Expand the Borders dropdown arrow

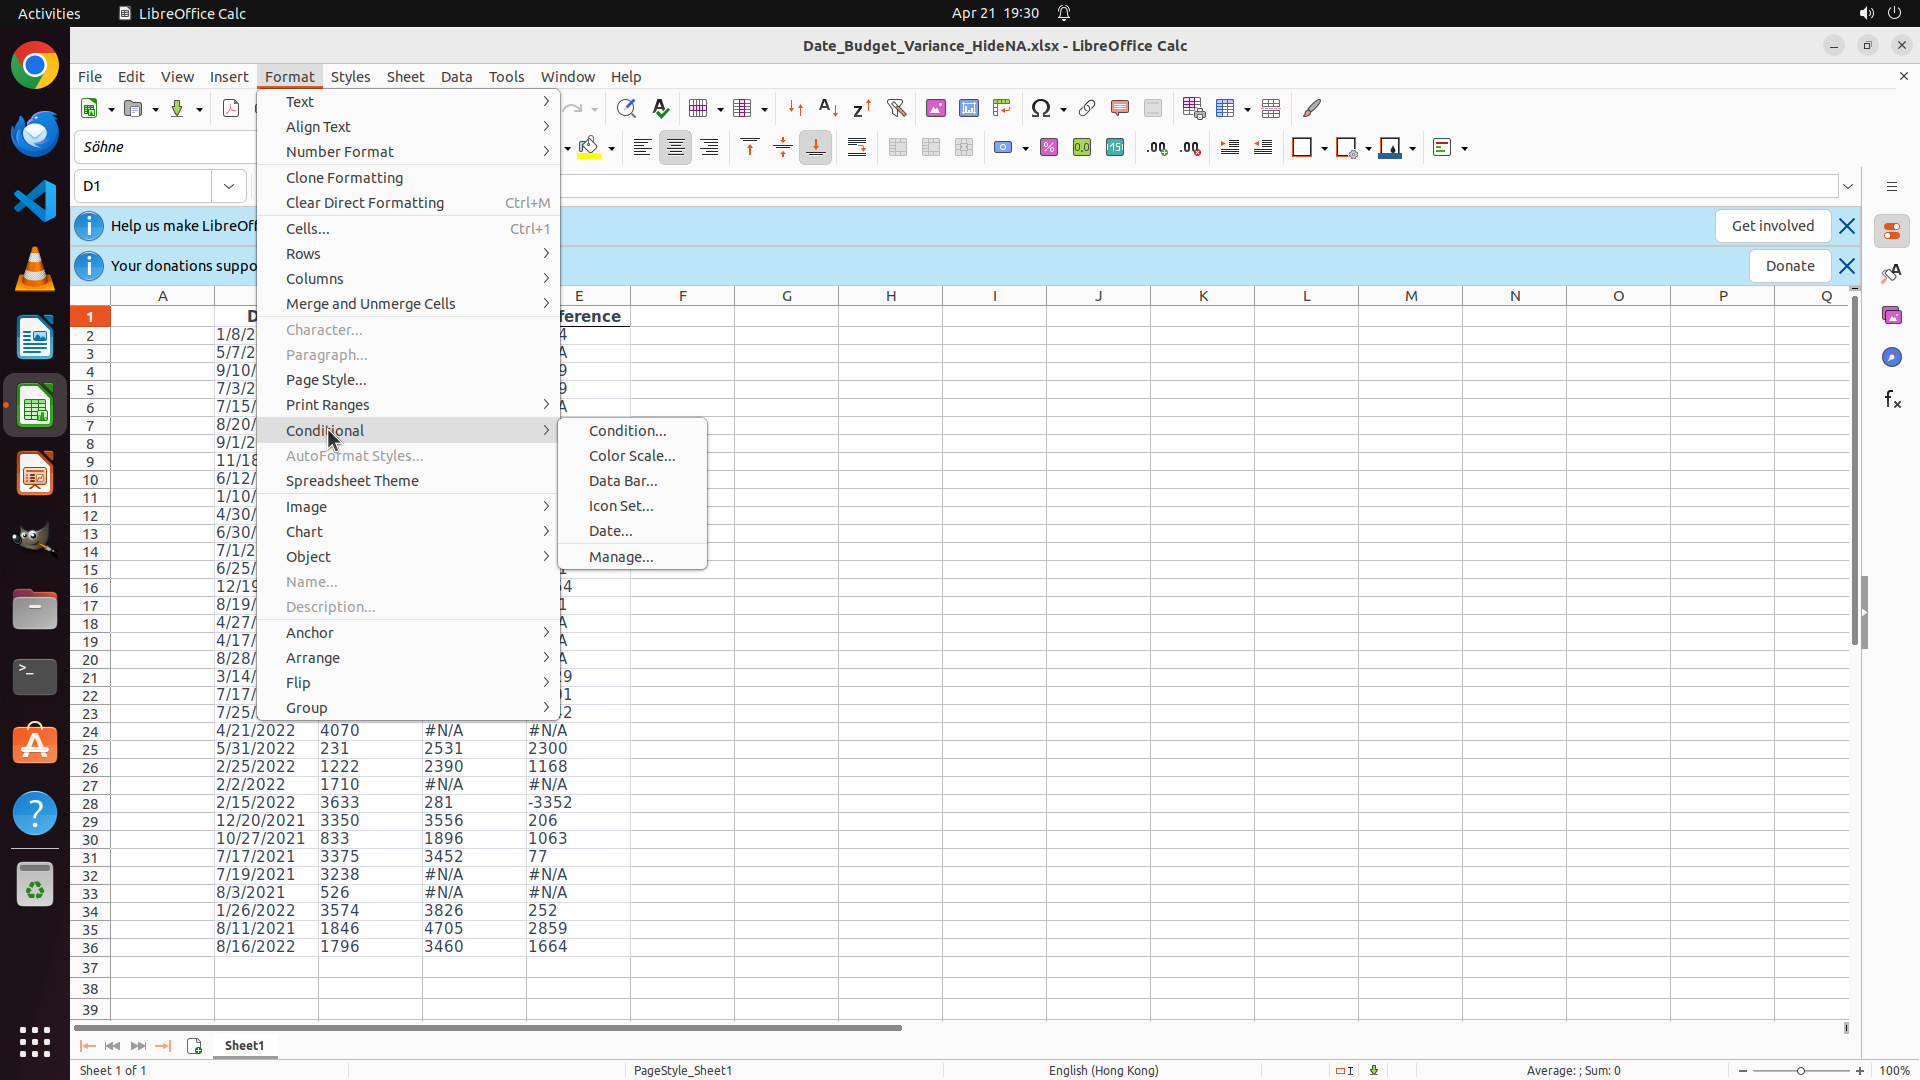point(1324,149)
